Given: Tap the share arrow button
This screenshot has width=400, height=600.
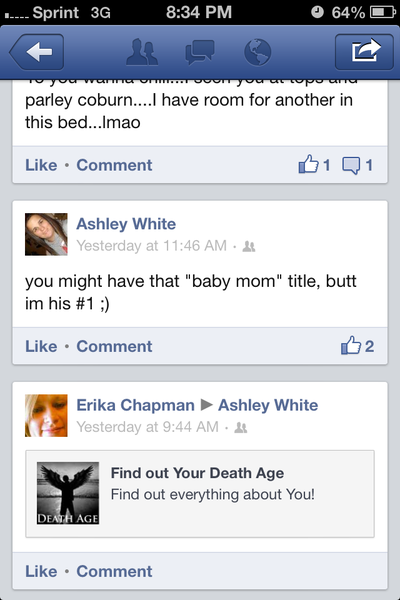Looking at the screenshot, I should click(364, 52).
